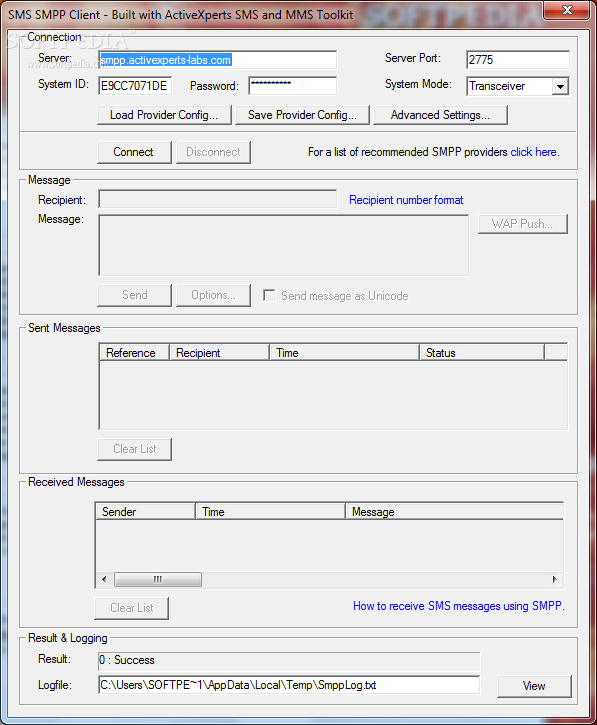Click the Options button

tap(213, 295)
